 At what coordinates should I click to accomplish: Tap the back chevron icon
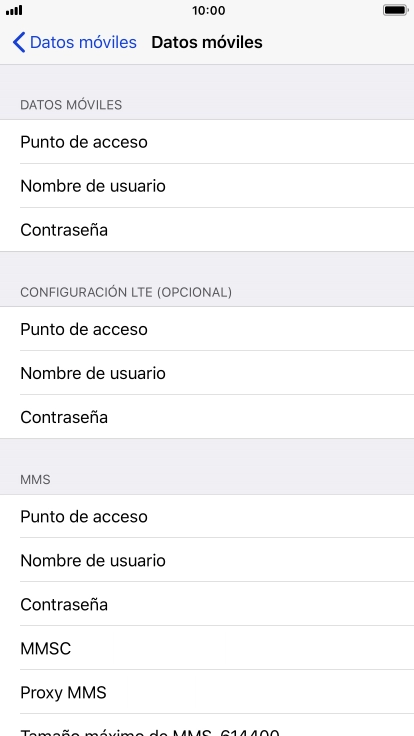coord(19,42)
